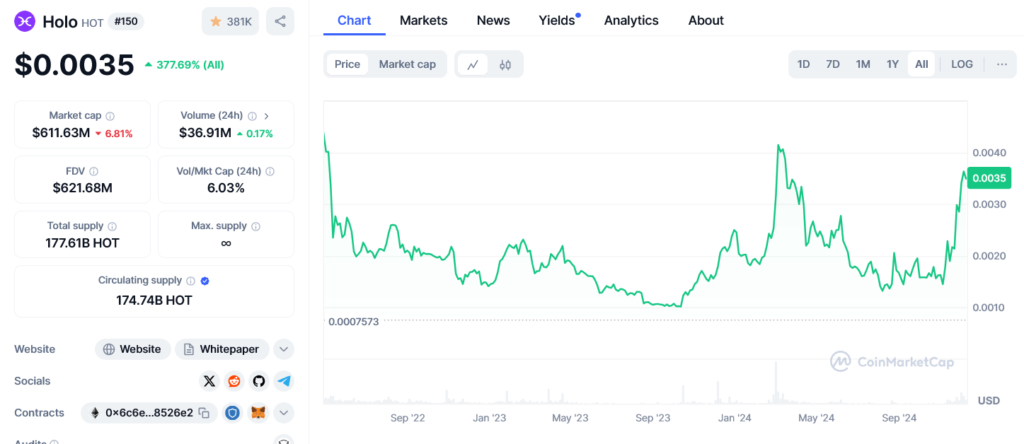
Task: Open the Reddit social link
Action: tap(234, 381)
